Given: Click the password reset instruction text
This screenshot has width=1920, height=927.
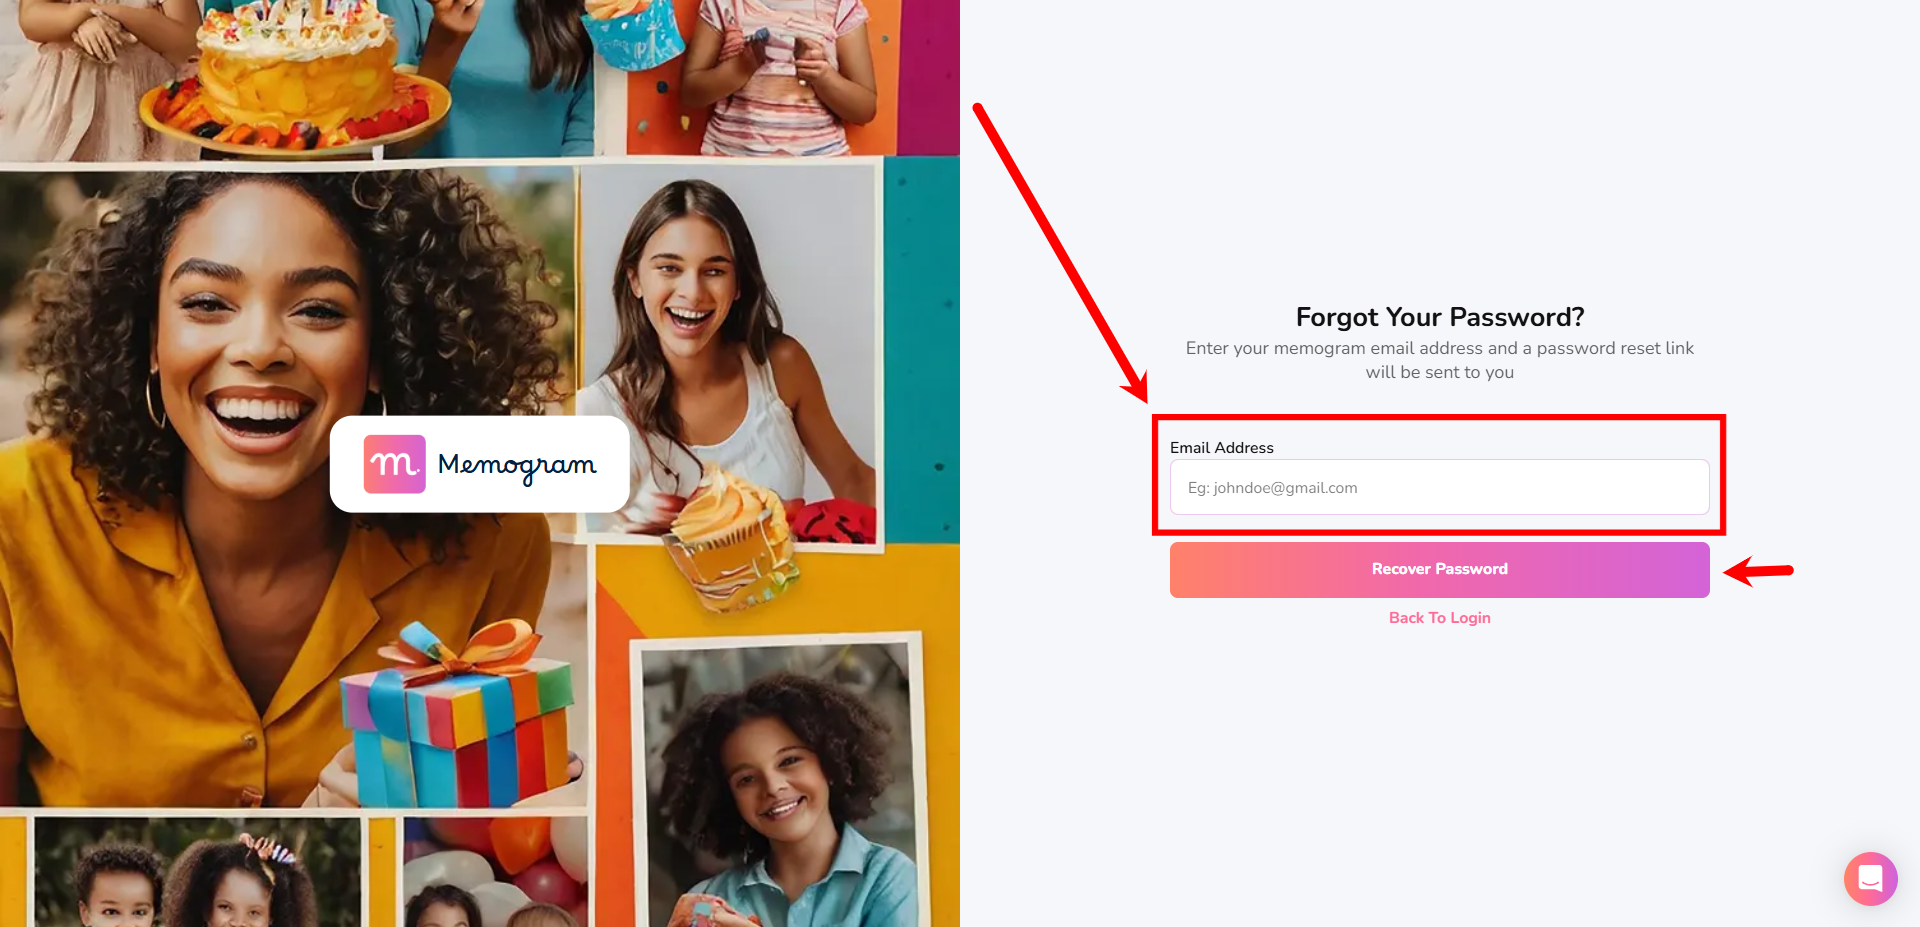Looking at the screenshot, I should [x=1440, y=360].
